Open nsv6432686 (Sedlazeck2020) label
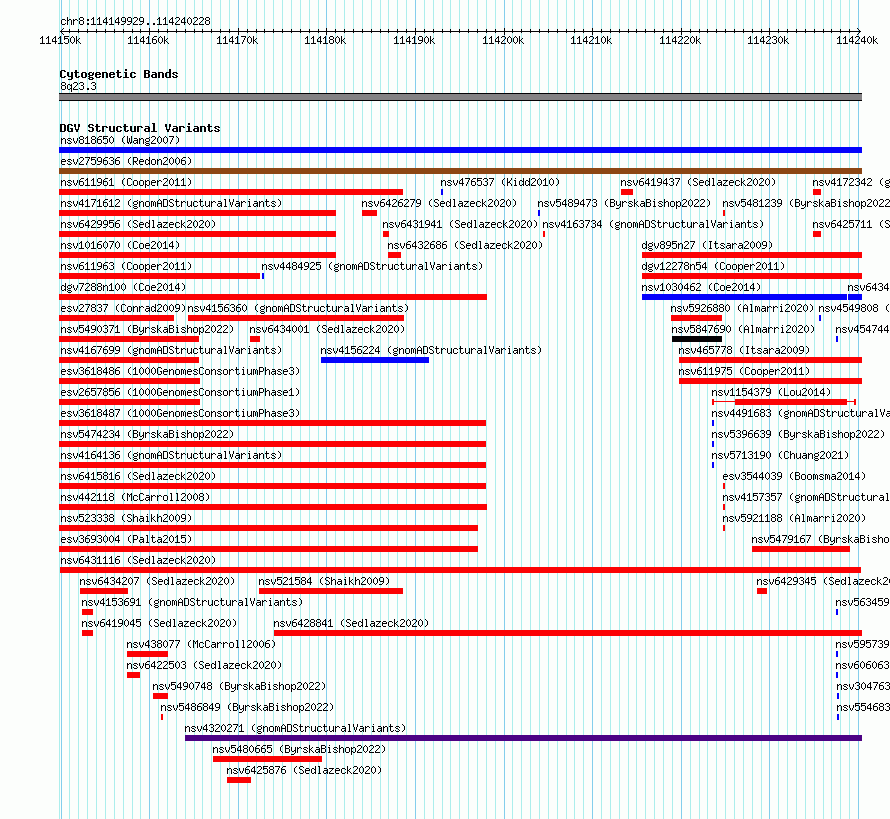Screen dimensions: 890x819 point(465,245)
